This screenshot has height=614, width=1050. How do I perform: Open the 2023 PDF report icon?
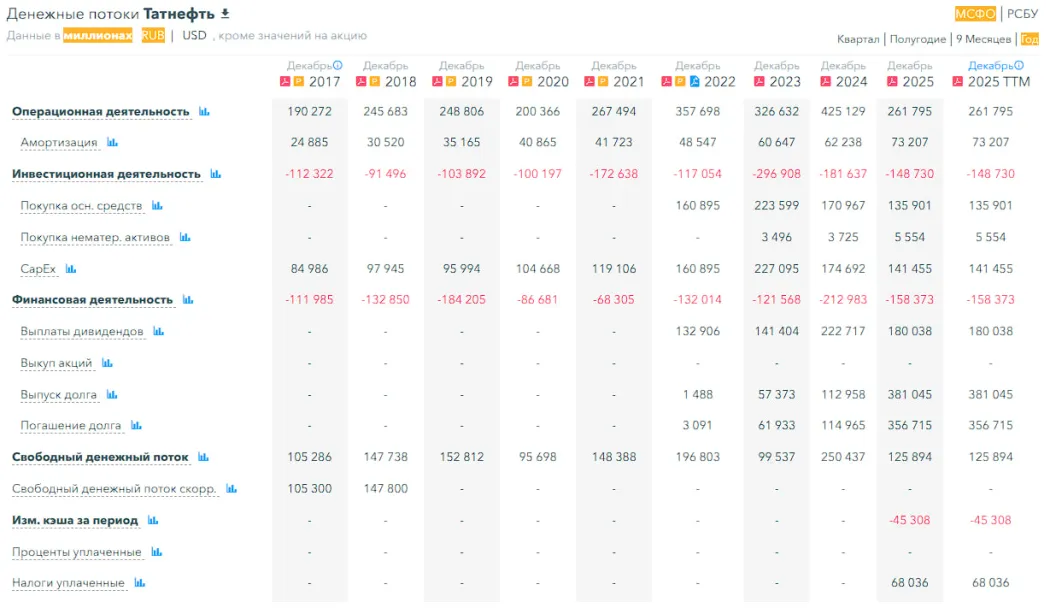pos(759,82)
